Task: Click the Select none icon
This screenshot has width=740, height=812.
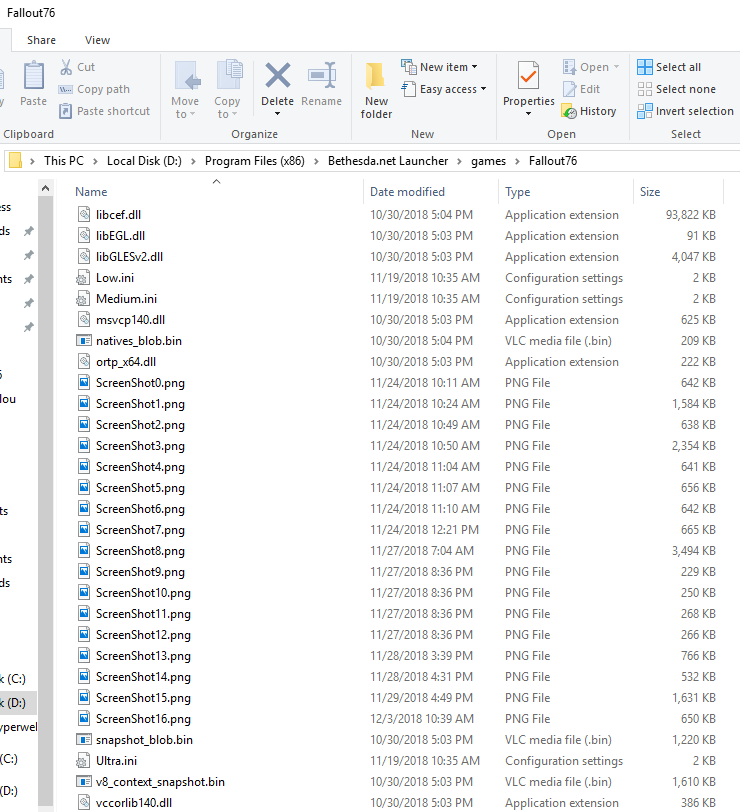Action: pos(645,89)
